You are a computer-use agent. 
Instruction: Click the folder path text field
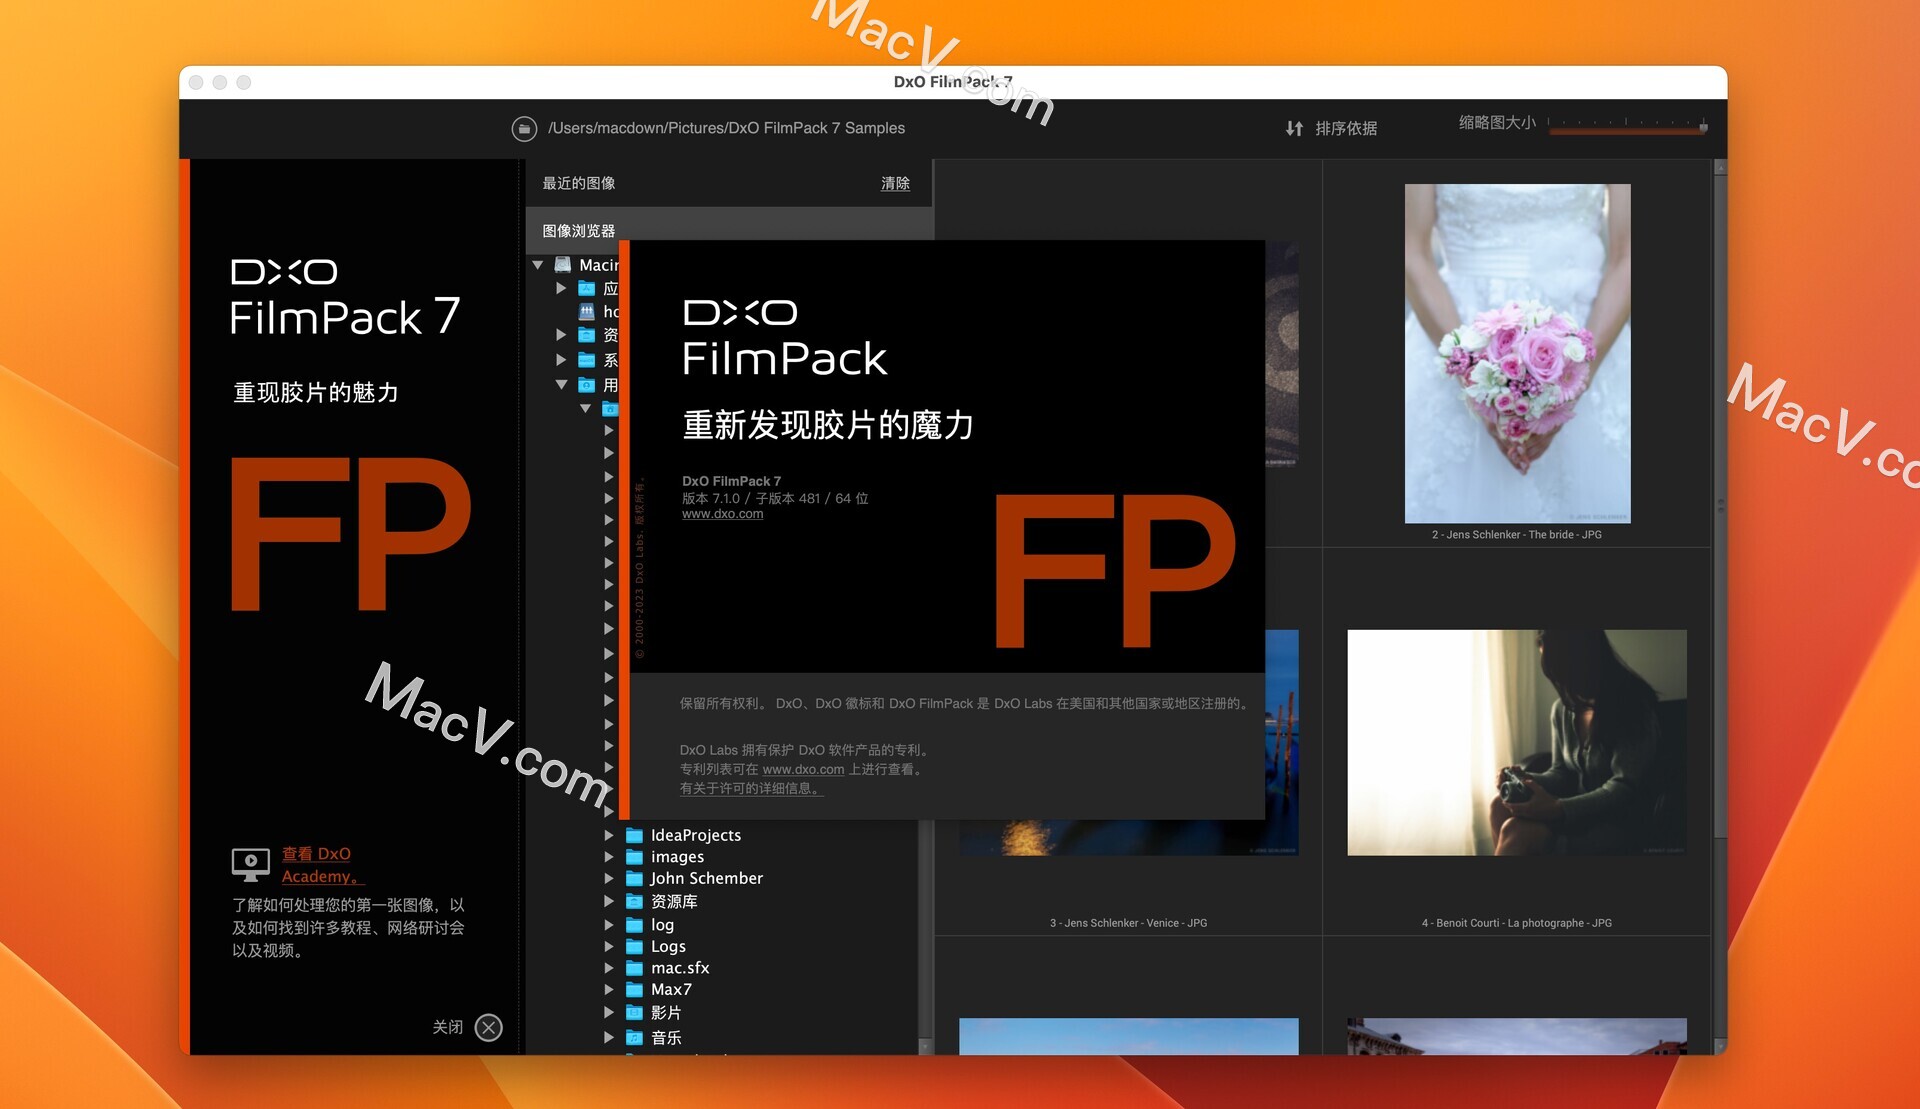726,128
